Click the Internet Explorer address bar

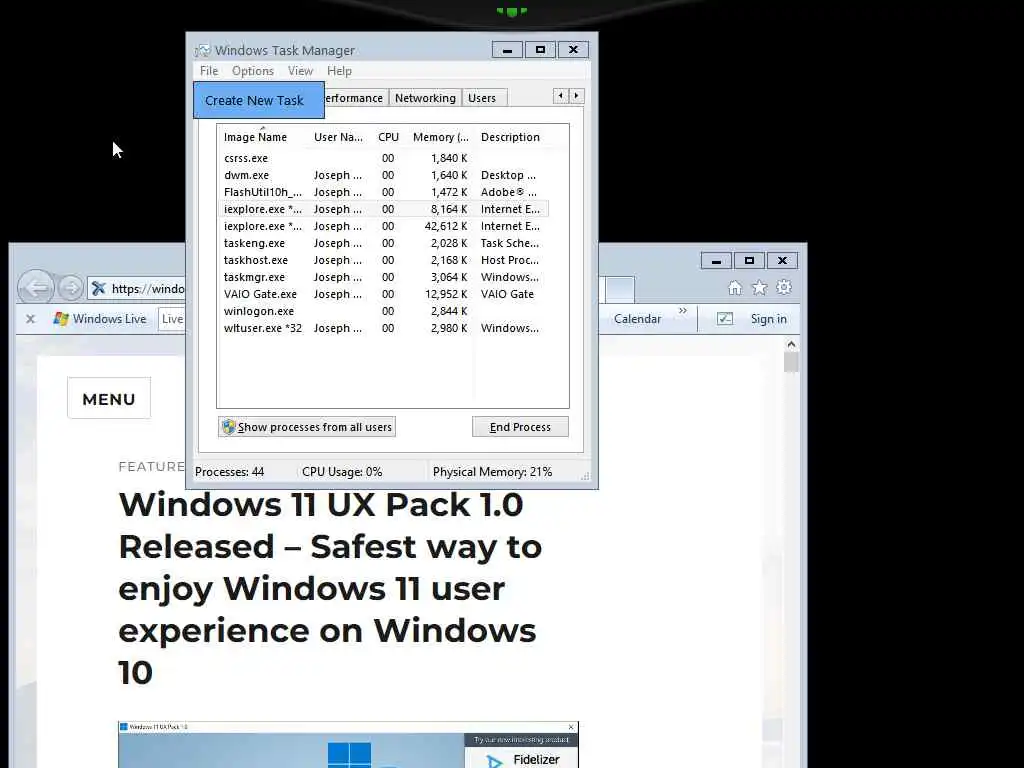(x=137, y=288)
